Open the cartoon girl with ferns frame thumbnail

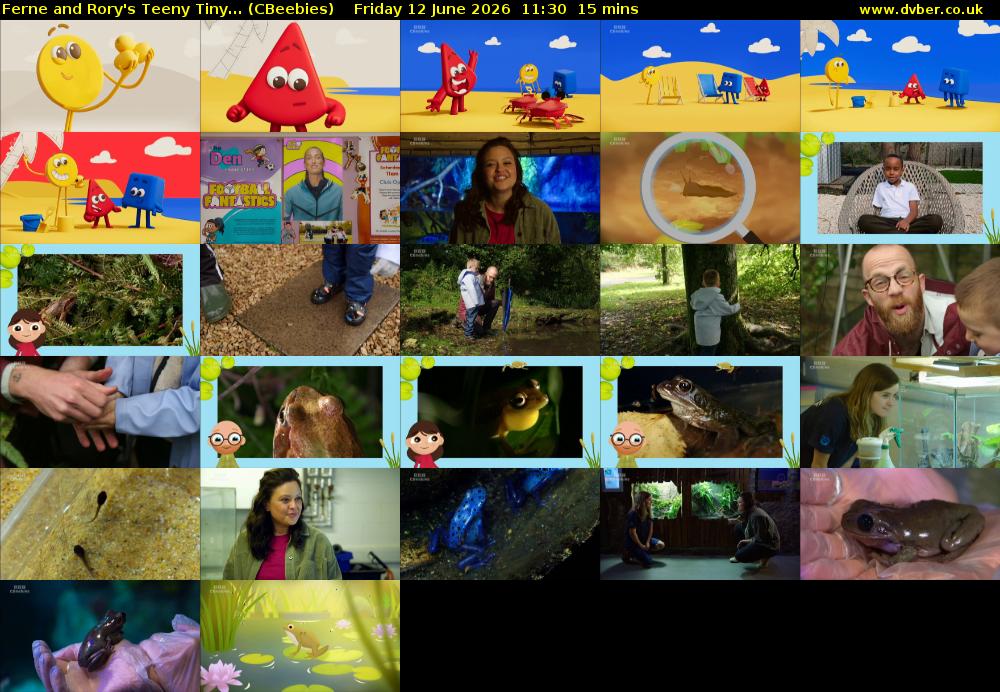[100, 300]
